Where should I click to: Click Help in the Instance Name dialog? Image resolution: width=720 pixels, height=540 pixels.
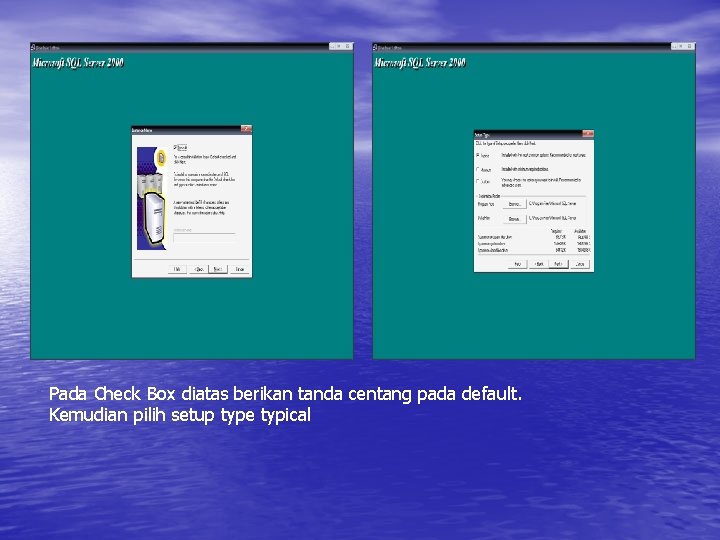tap(177, 269)
